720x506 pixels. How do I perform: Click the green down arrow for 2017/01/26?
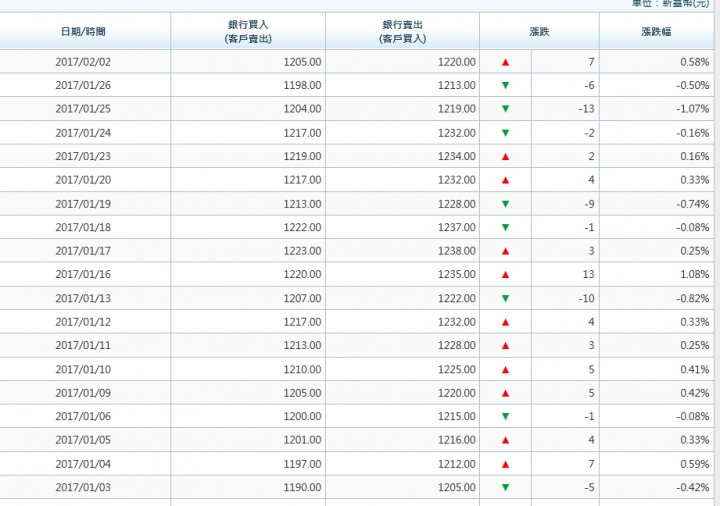point(506,85)
